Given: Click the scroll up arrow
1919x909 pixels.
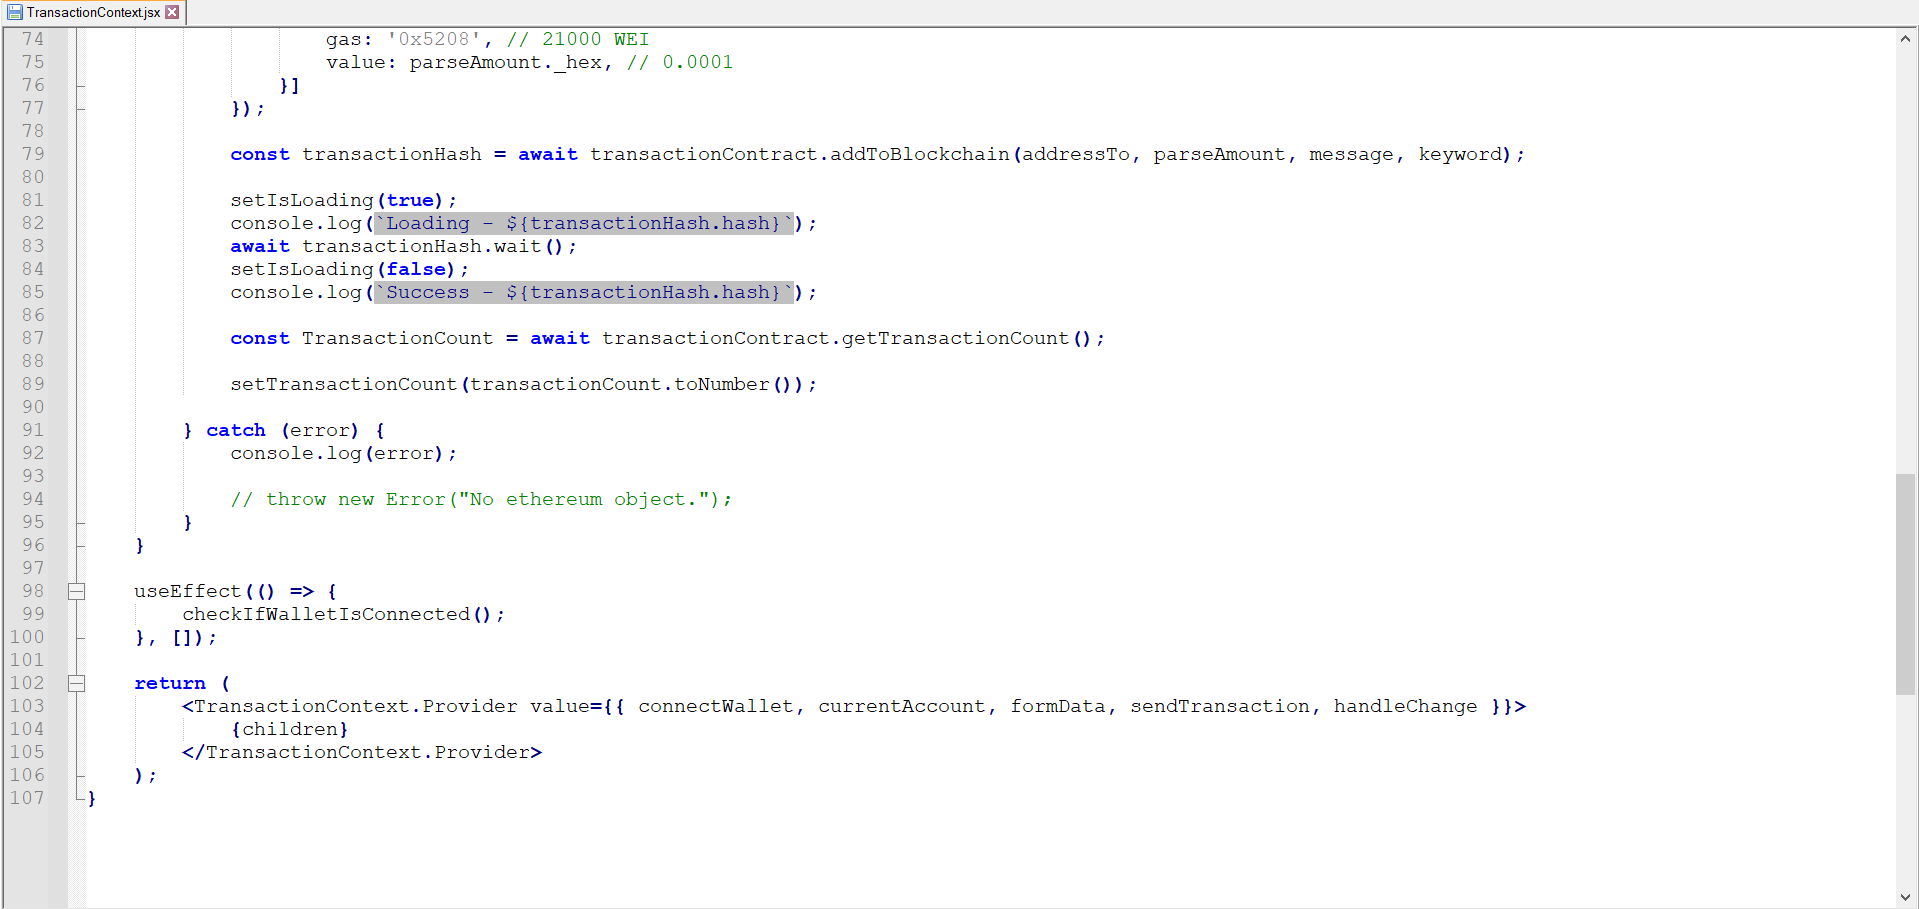Looking at the screenshot, I should click(x=1906, y=39).
